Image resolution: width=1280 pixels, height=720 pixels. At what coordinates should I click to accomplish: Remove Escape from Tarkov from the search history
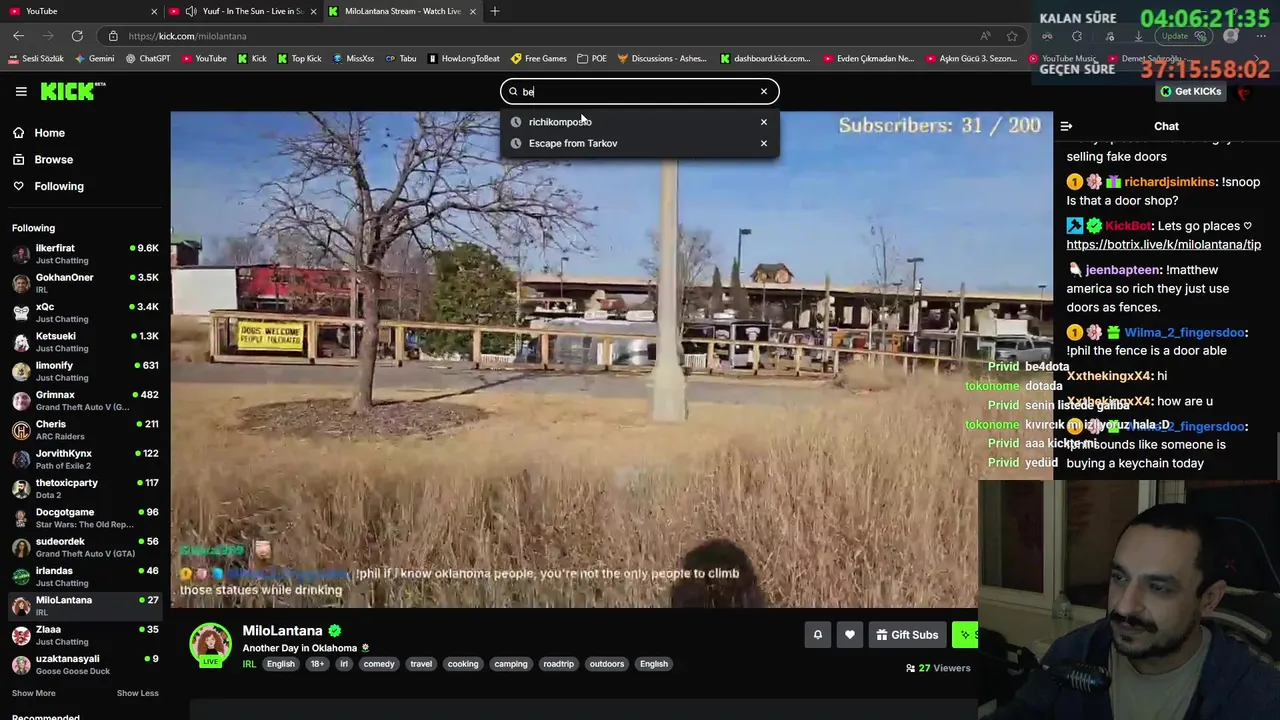pyautogui.click(x=764, y=143)
